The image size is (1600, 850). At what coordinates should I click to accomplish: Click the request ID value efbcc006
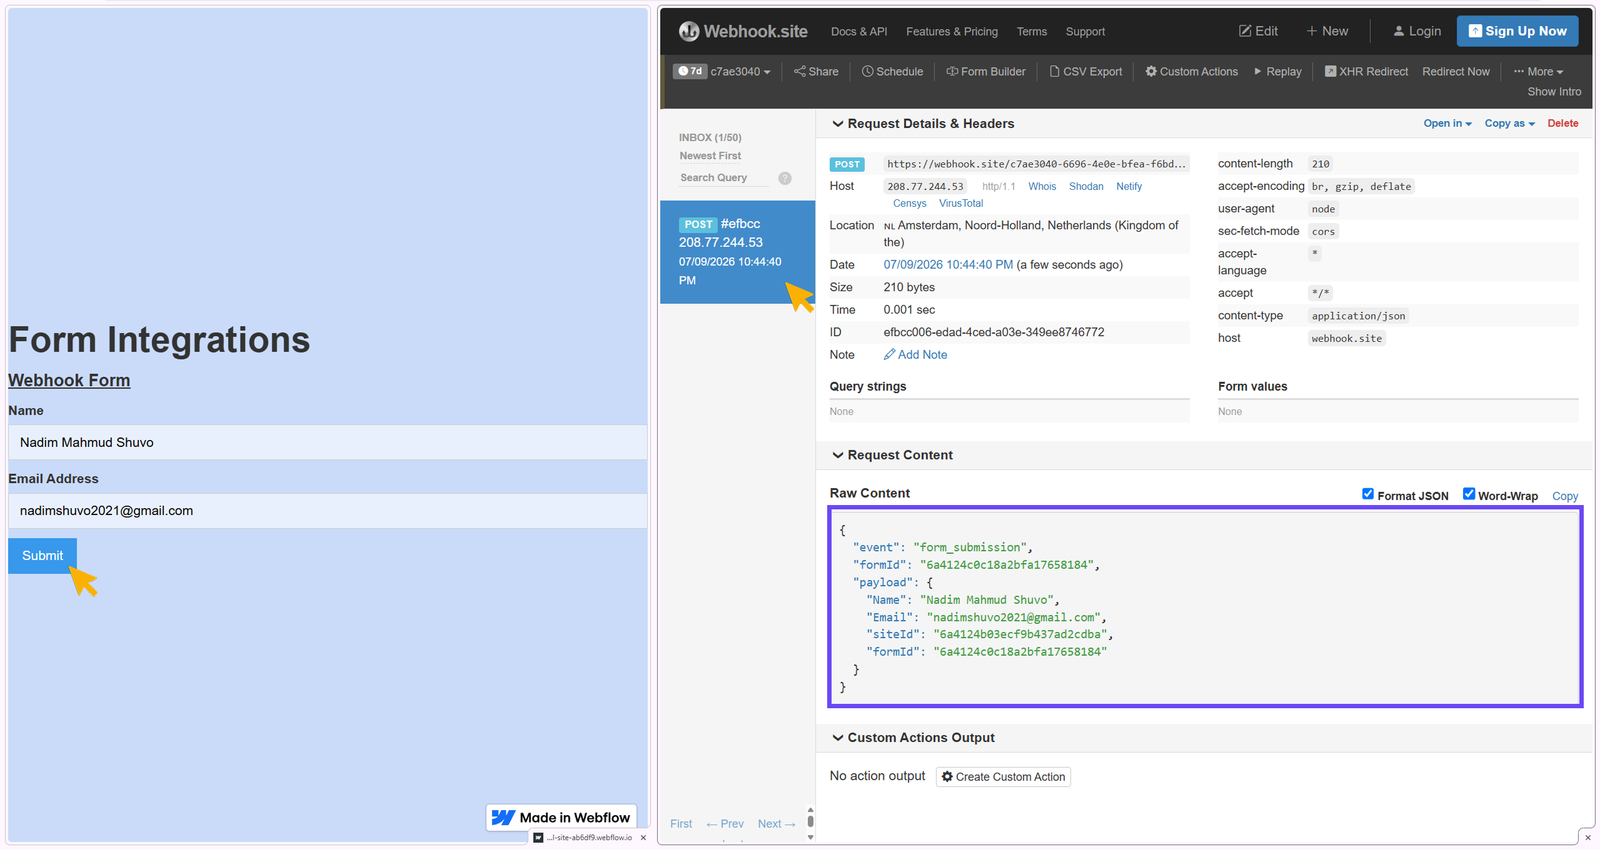click(994, 332)
